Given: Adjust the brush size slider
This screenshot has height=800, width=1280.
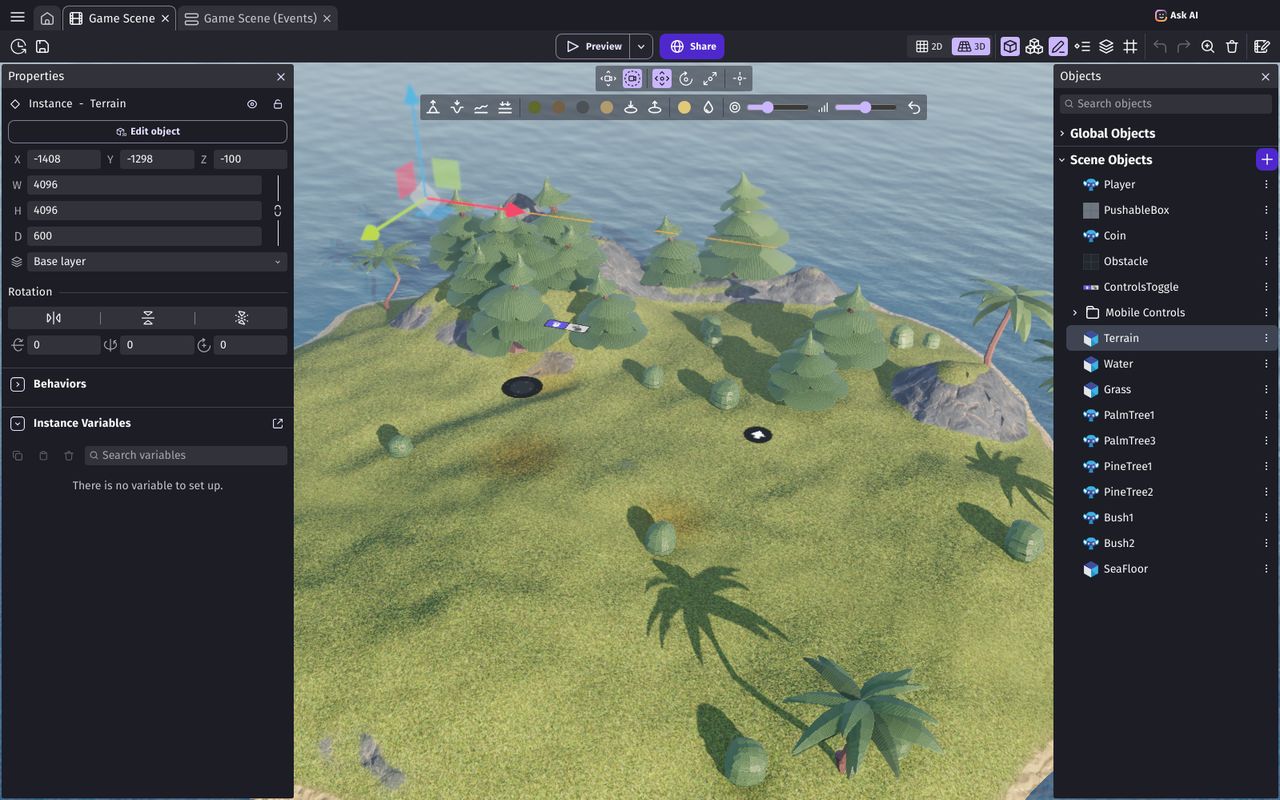Looking at the screenshot, I should click(x=778, y=107).
